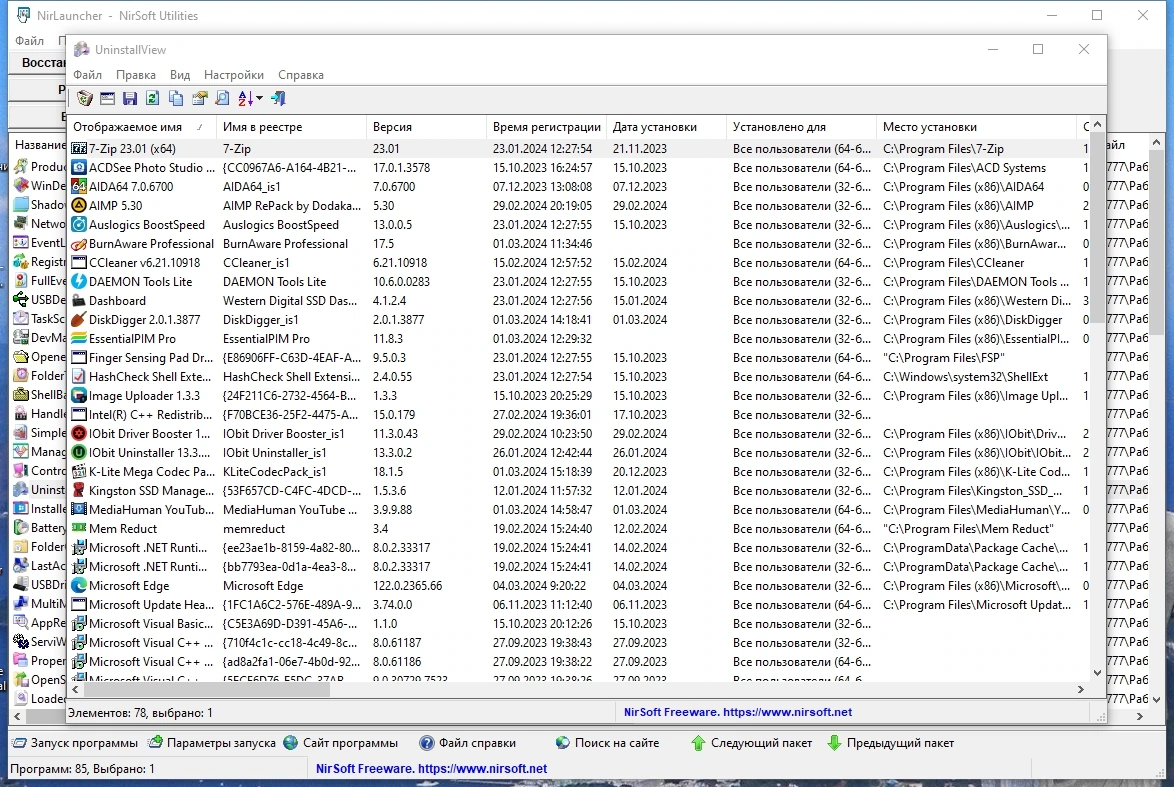This screenshot has width=1174, height=787.
Task: Click the Find magnifier toolbar icon
Action: (222, 98)
